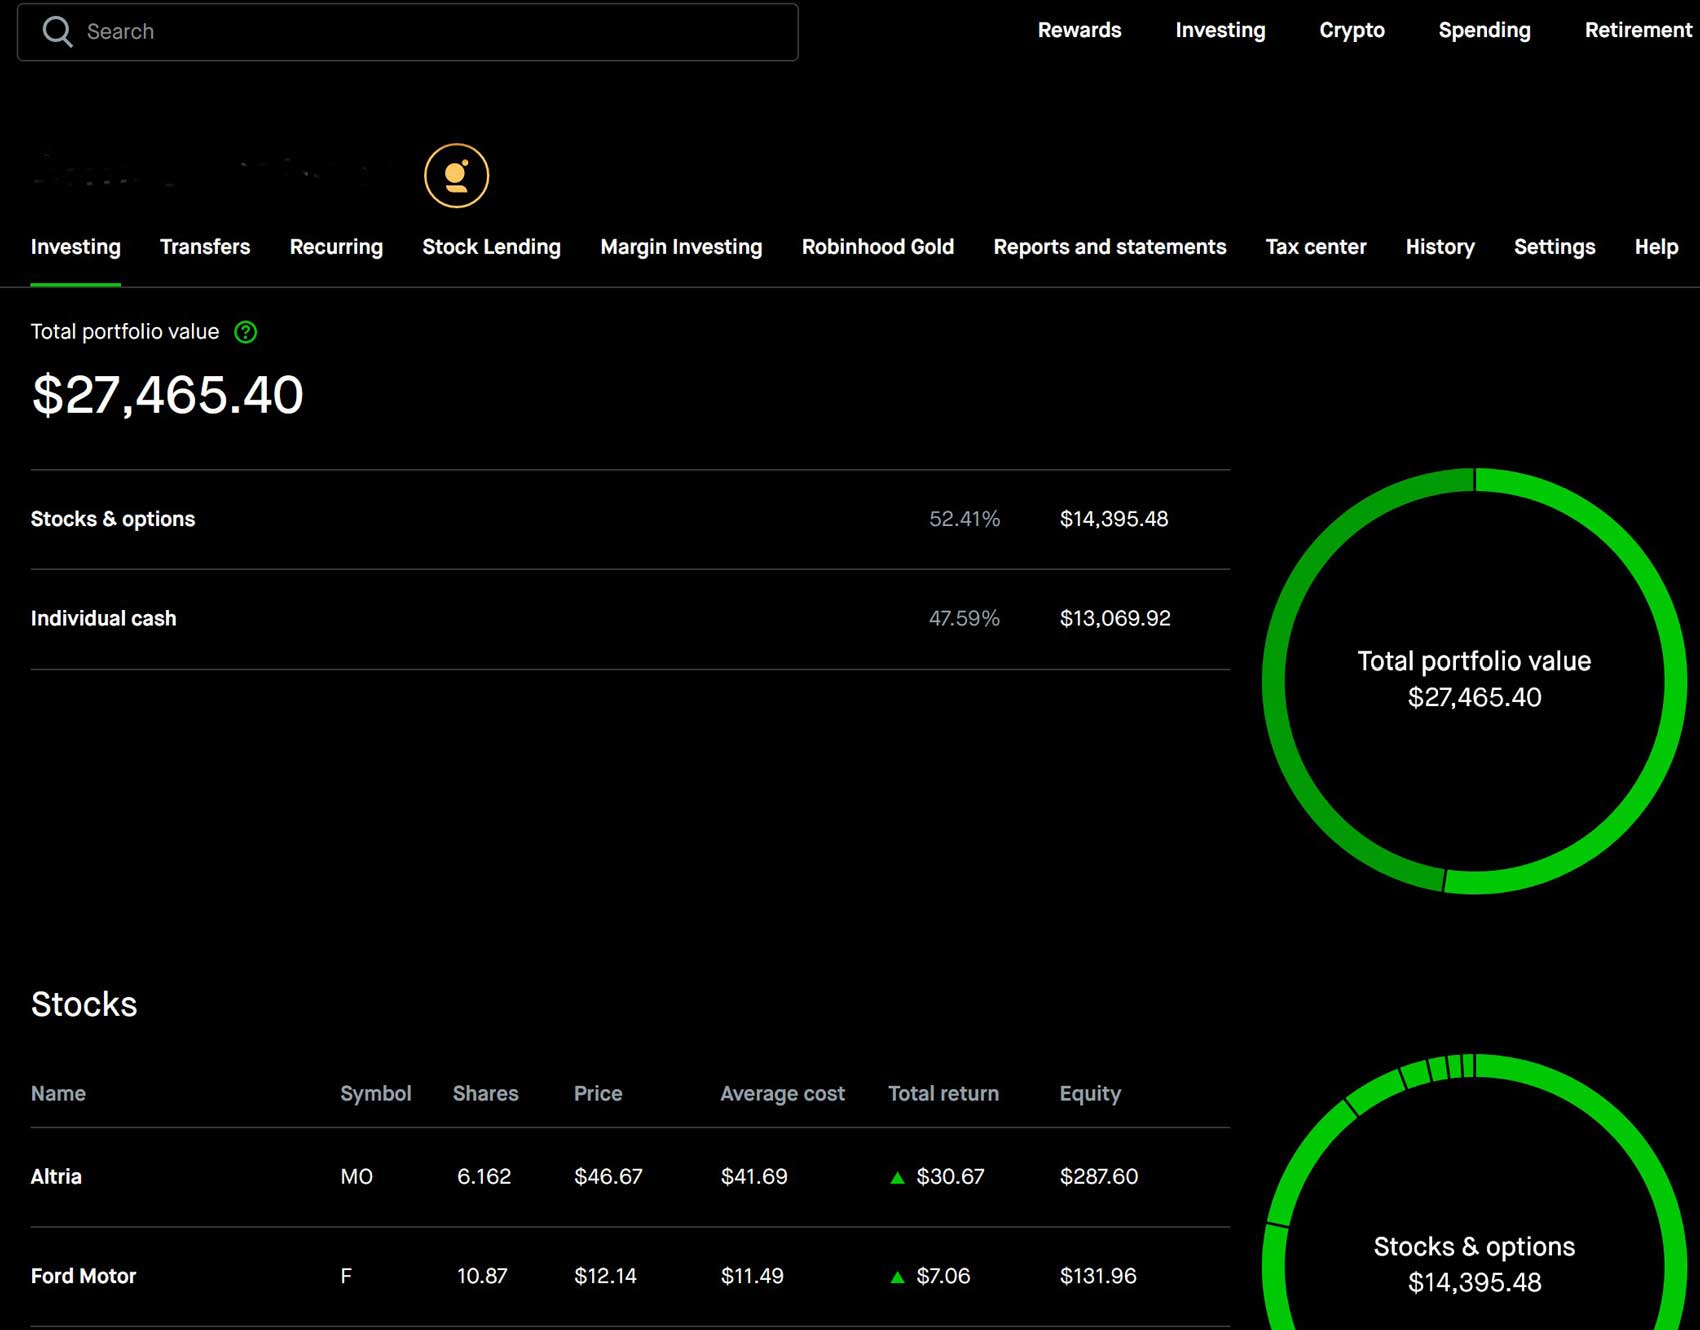Sort by the Price column header
This screenshot has width=1700, height=1330.
pos(598,1094)
